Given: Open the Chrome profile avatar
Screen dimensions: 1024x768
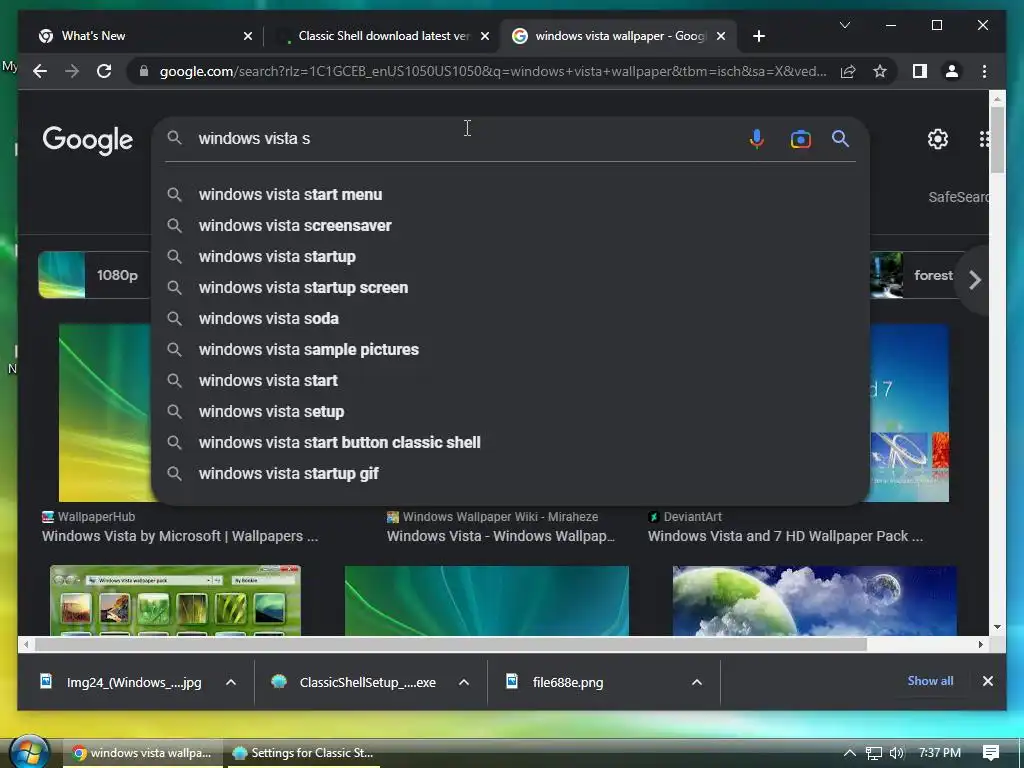Looking at the screenshot, I should pos(952,71).
